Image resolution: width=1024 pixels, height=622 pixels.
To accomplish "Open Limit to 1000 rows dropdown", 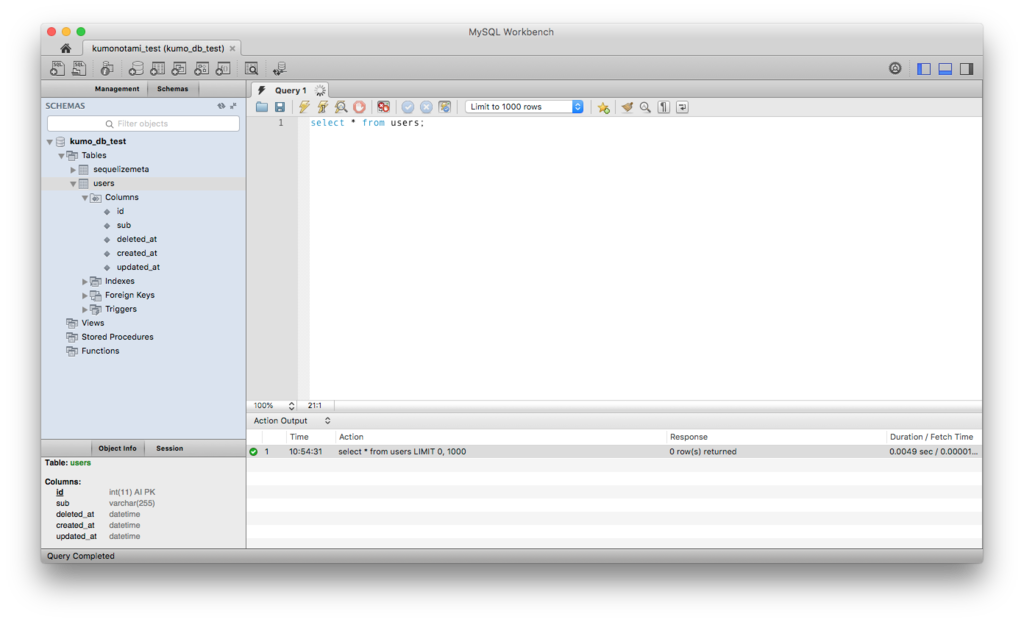I will (x=524, y=106).
